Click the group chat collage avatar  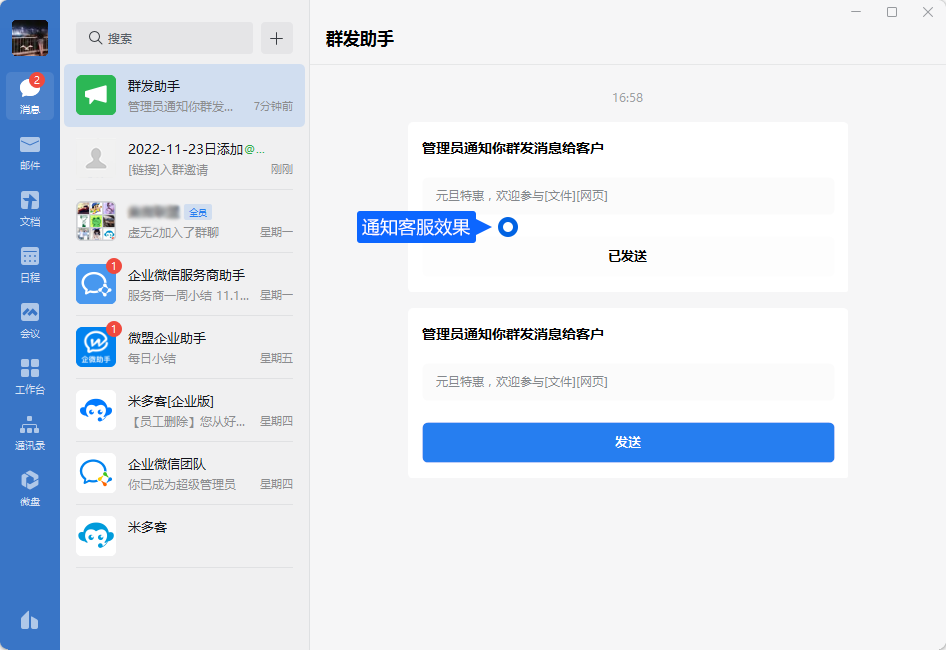pyautogui.click(x=96, y=221)
